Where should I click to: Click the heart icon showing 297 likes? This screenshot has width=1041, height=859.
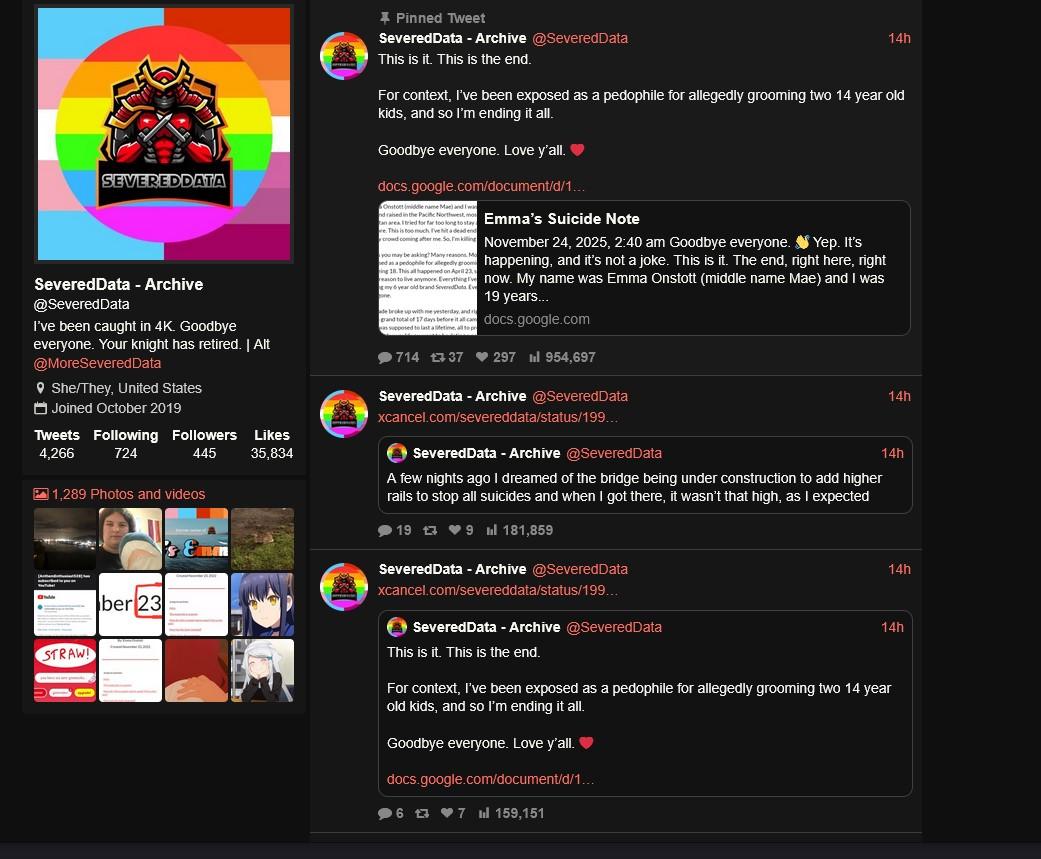tap(482, 357)
